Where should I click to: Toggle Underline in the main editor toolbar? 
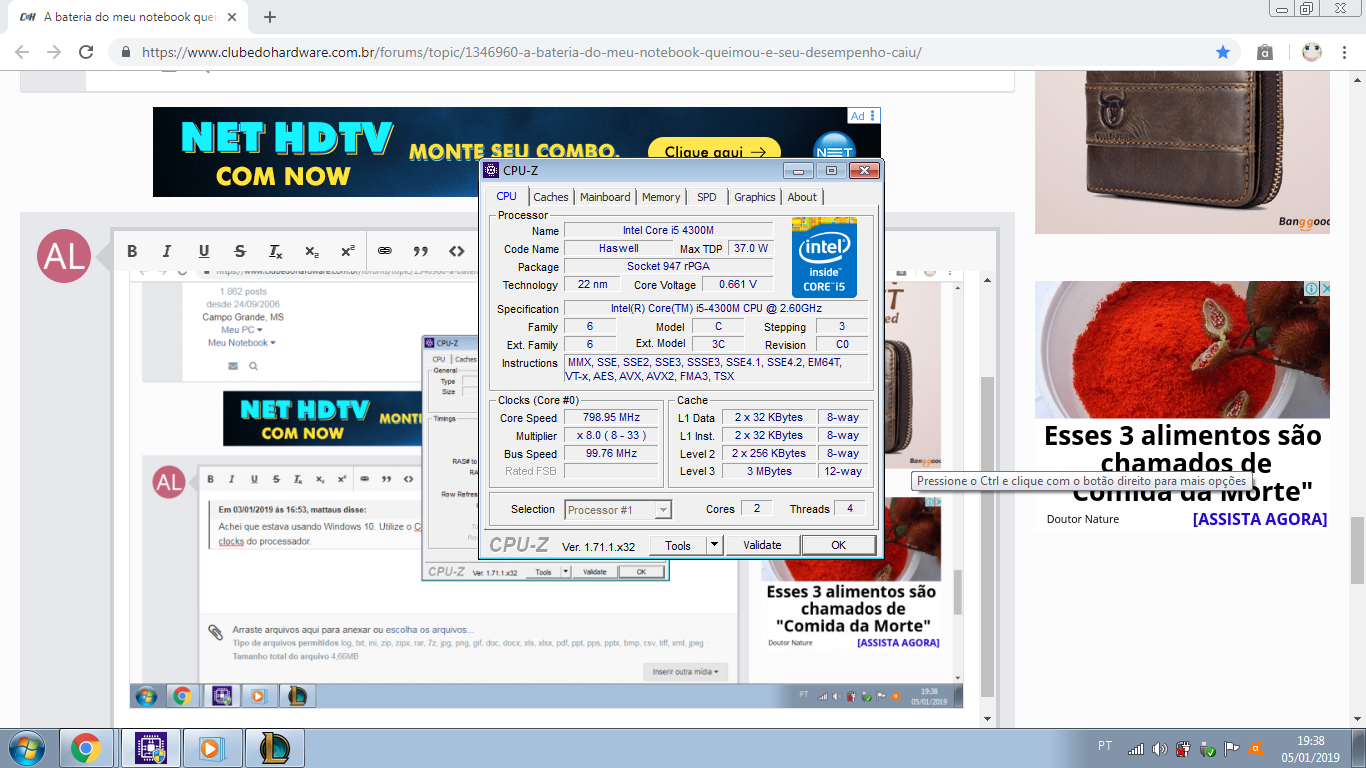[x=204, y=251]
